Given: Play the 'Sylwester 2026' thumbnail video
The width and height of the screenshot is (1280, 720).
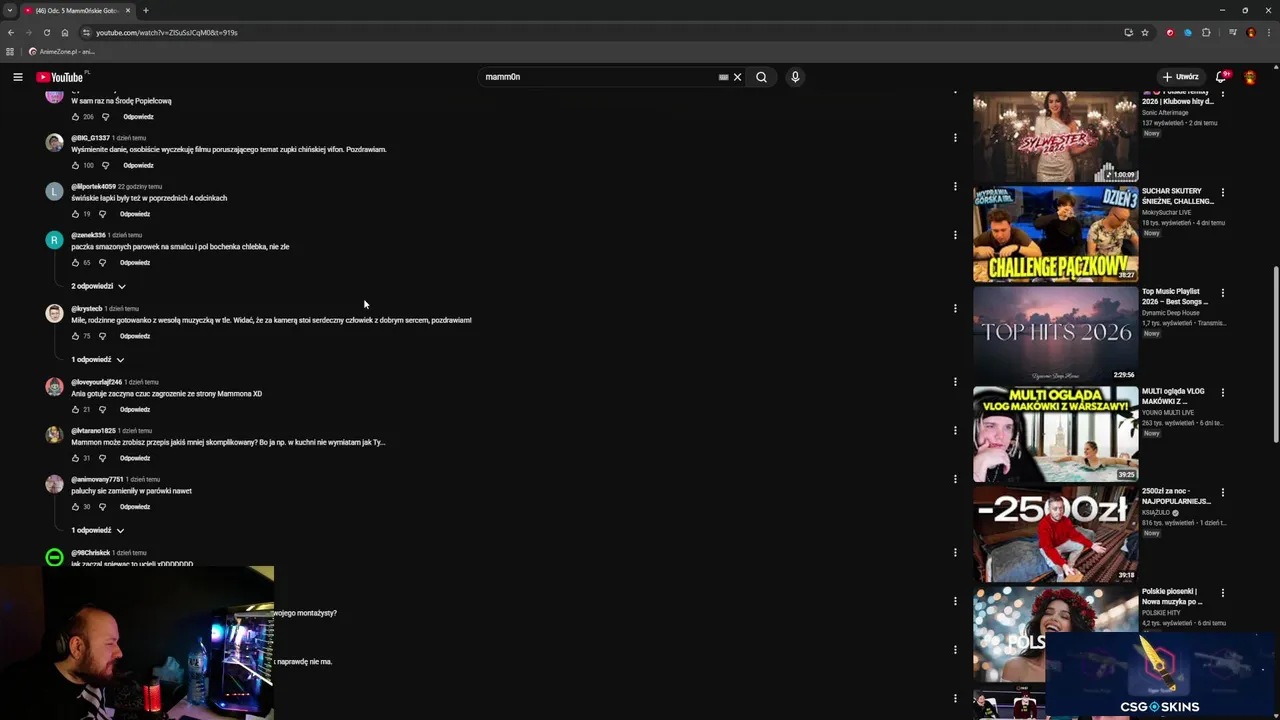Looking at the screenshot, I should tap(1055, 136).
